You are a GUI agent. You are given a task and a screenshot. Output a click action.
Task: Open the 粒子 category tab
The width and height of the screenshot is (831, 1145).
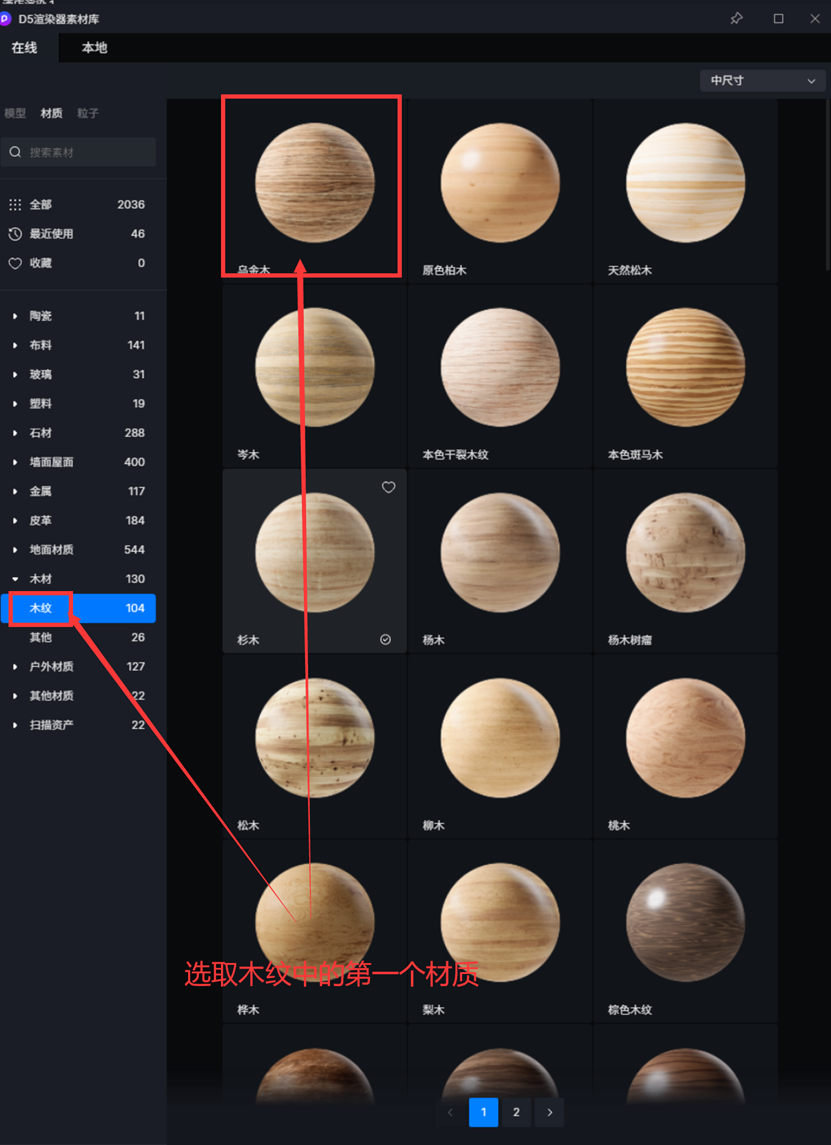click(x=88, y=113)
